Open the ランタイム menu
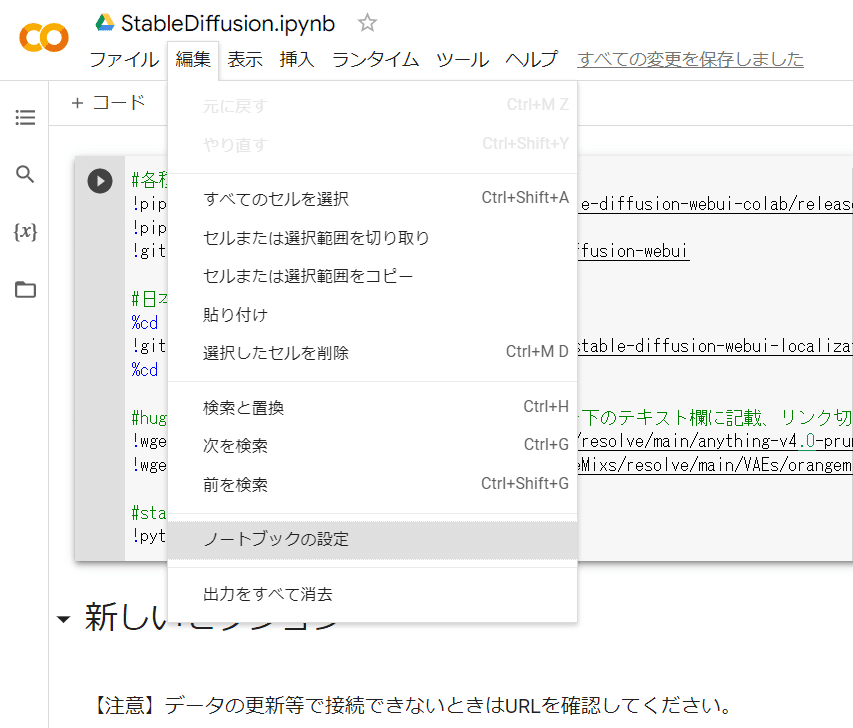 tap(375, 59)
